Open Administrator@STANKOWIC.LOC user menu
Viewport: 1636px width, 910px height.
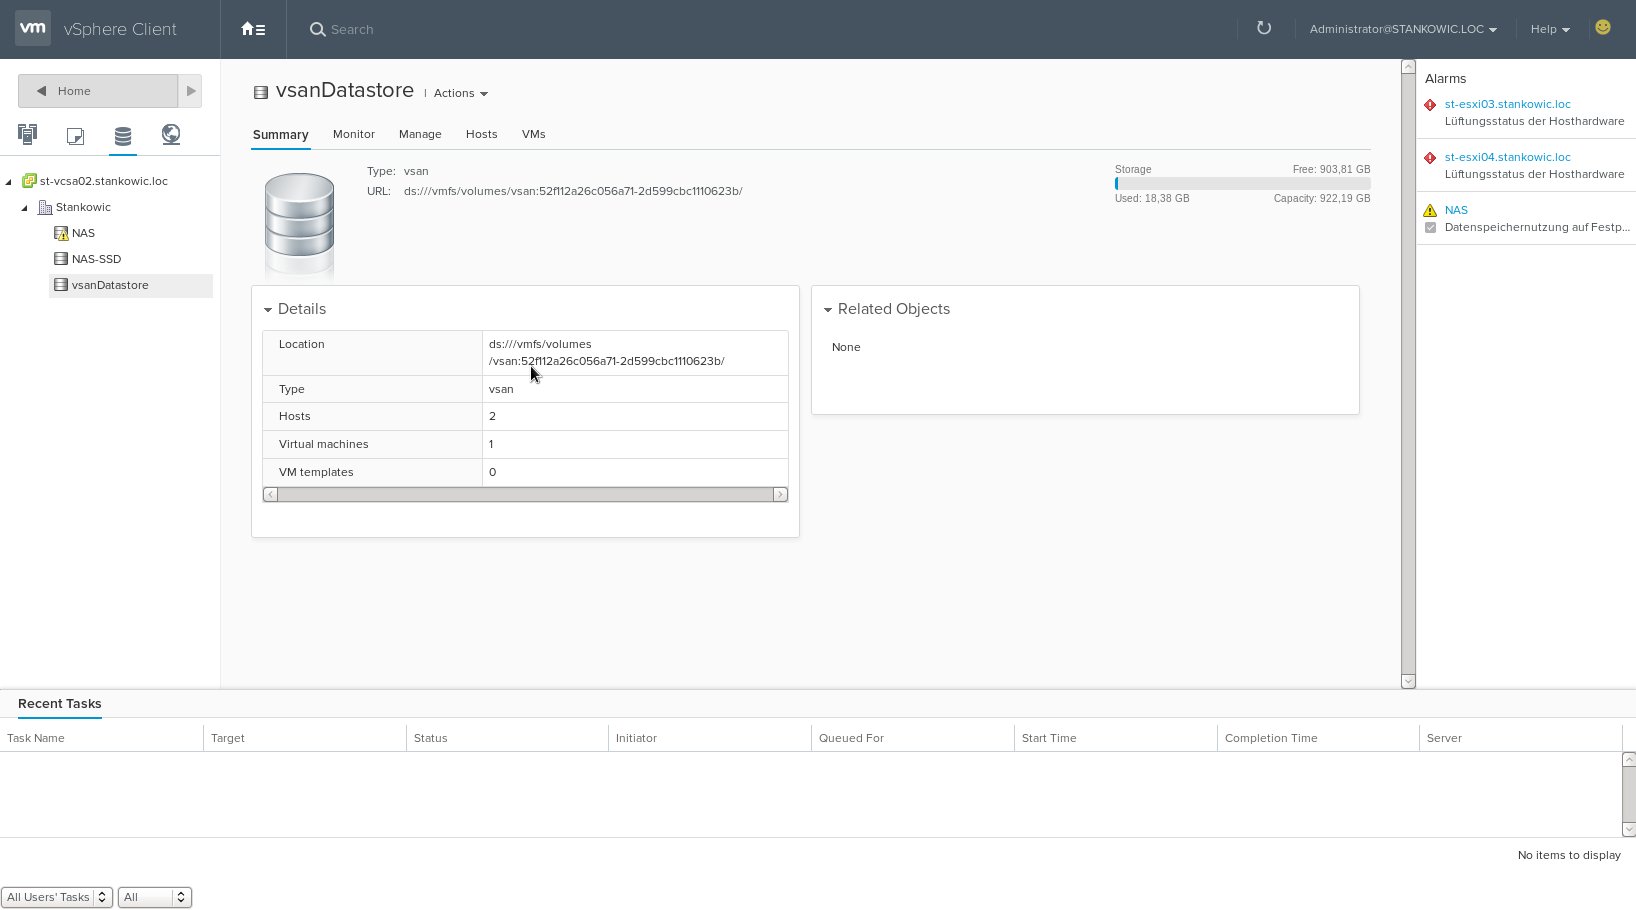pos(1403,29)
